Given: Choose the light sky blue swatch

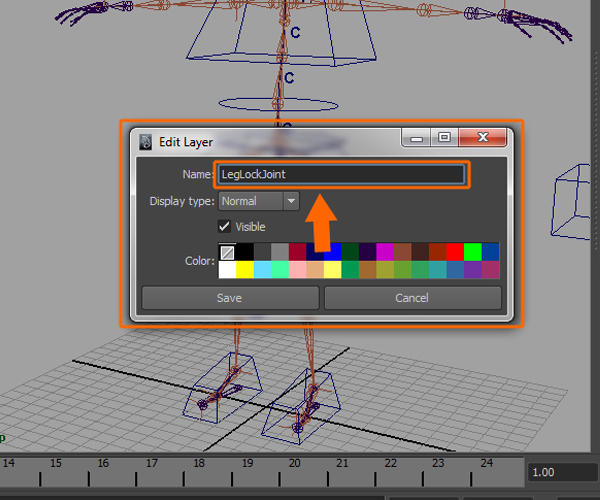Looking at the screenshot, I should [262, 270].
